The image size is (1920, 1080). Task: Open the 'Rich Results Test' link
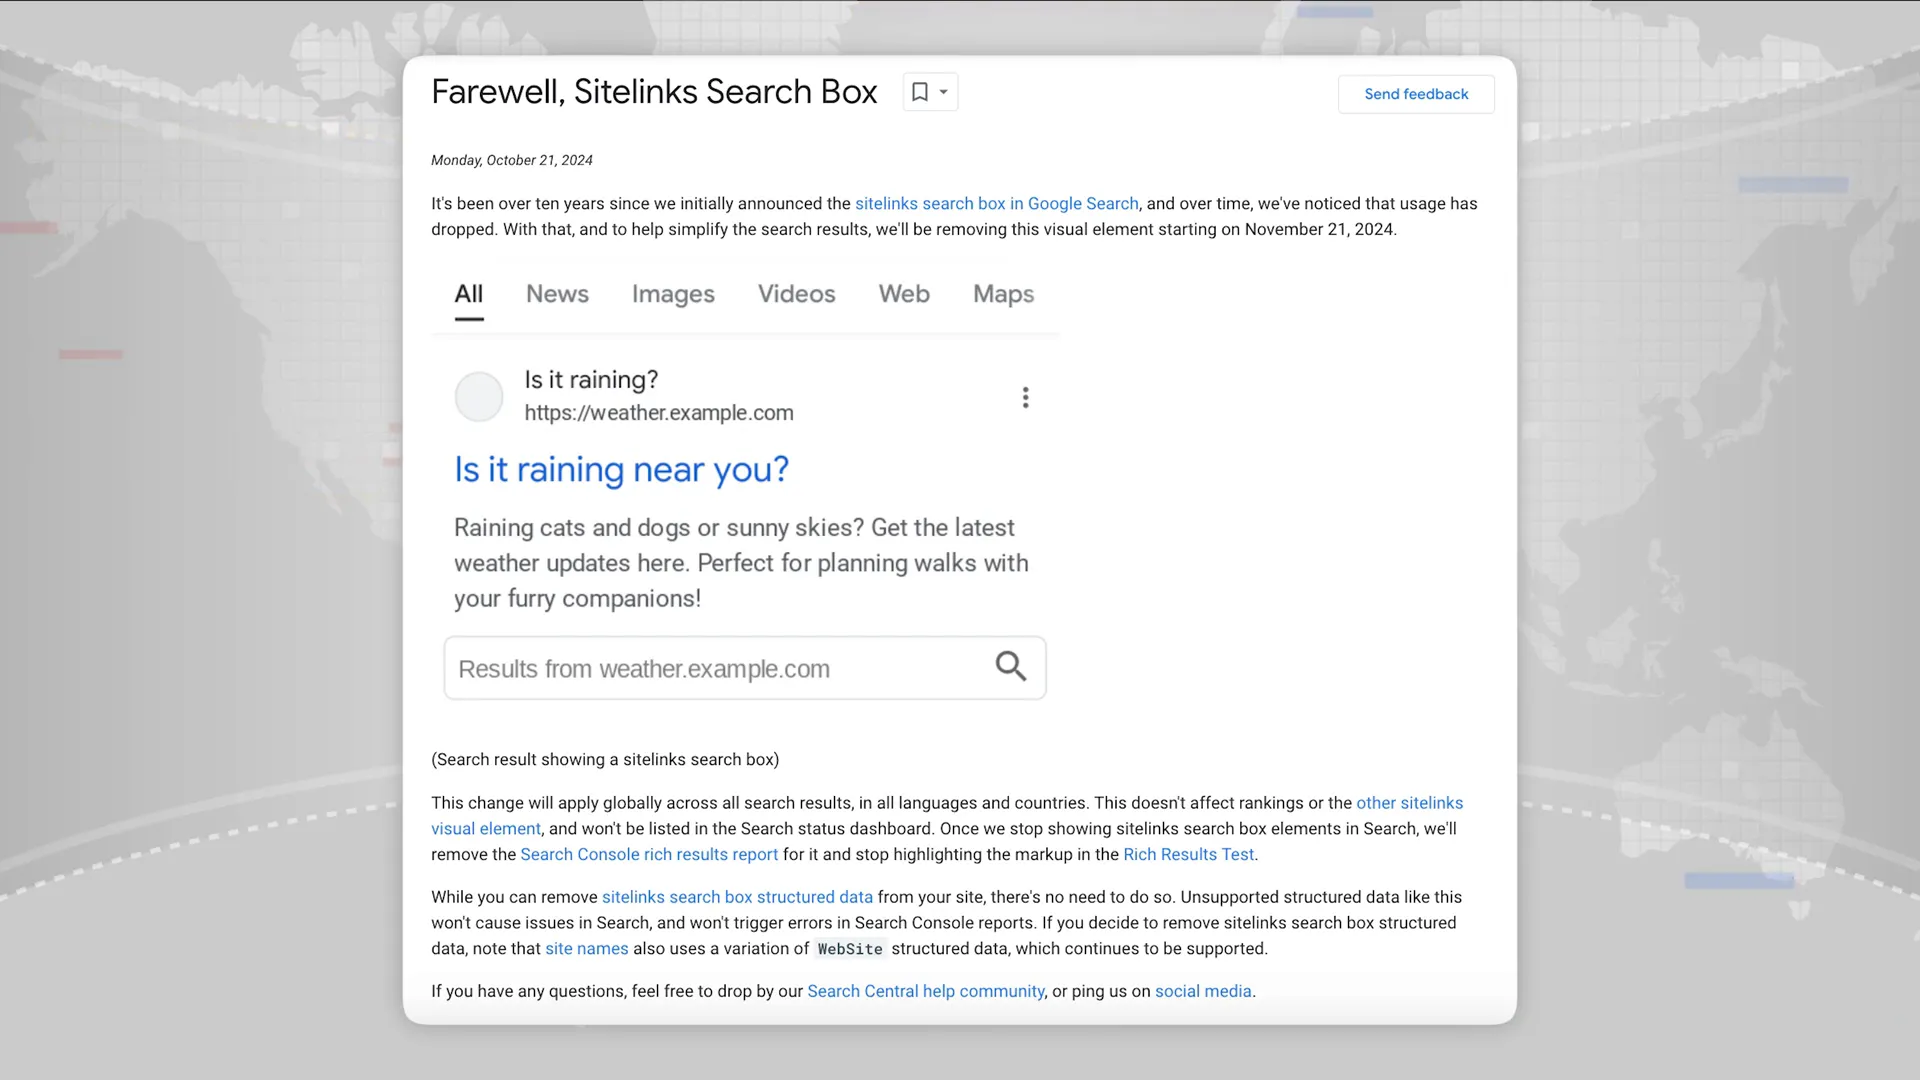pos(1188,855)
